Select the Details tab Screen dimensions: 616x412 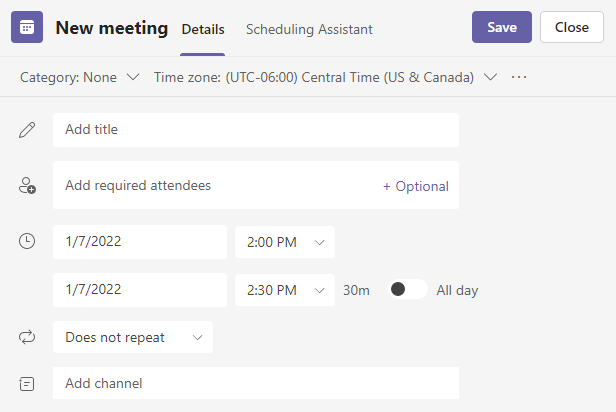[x=203, y=29]
